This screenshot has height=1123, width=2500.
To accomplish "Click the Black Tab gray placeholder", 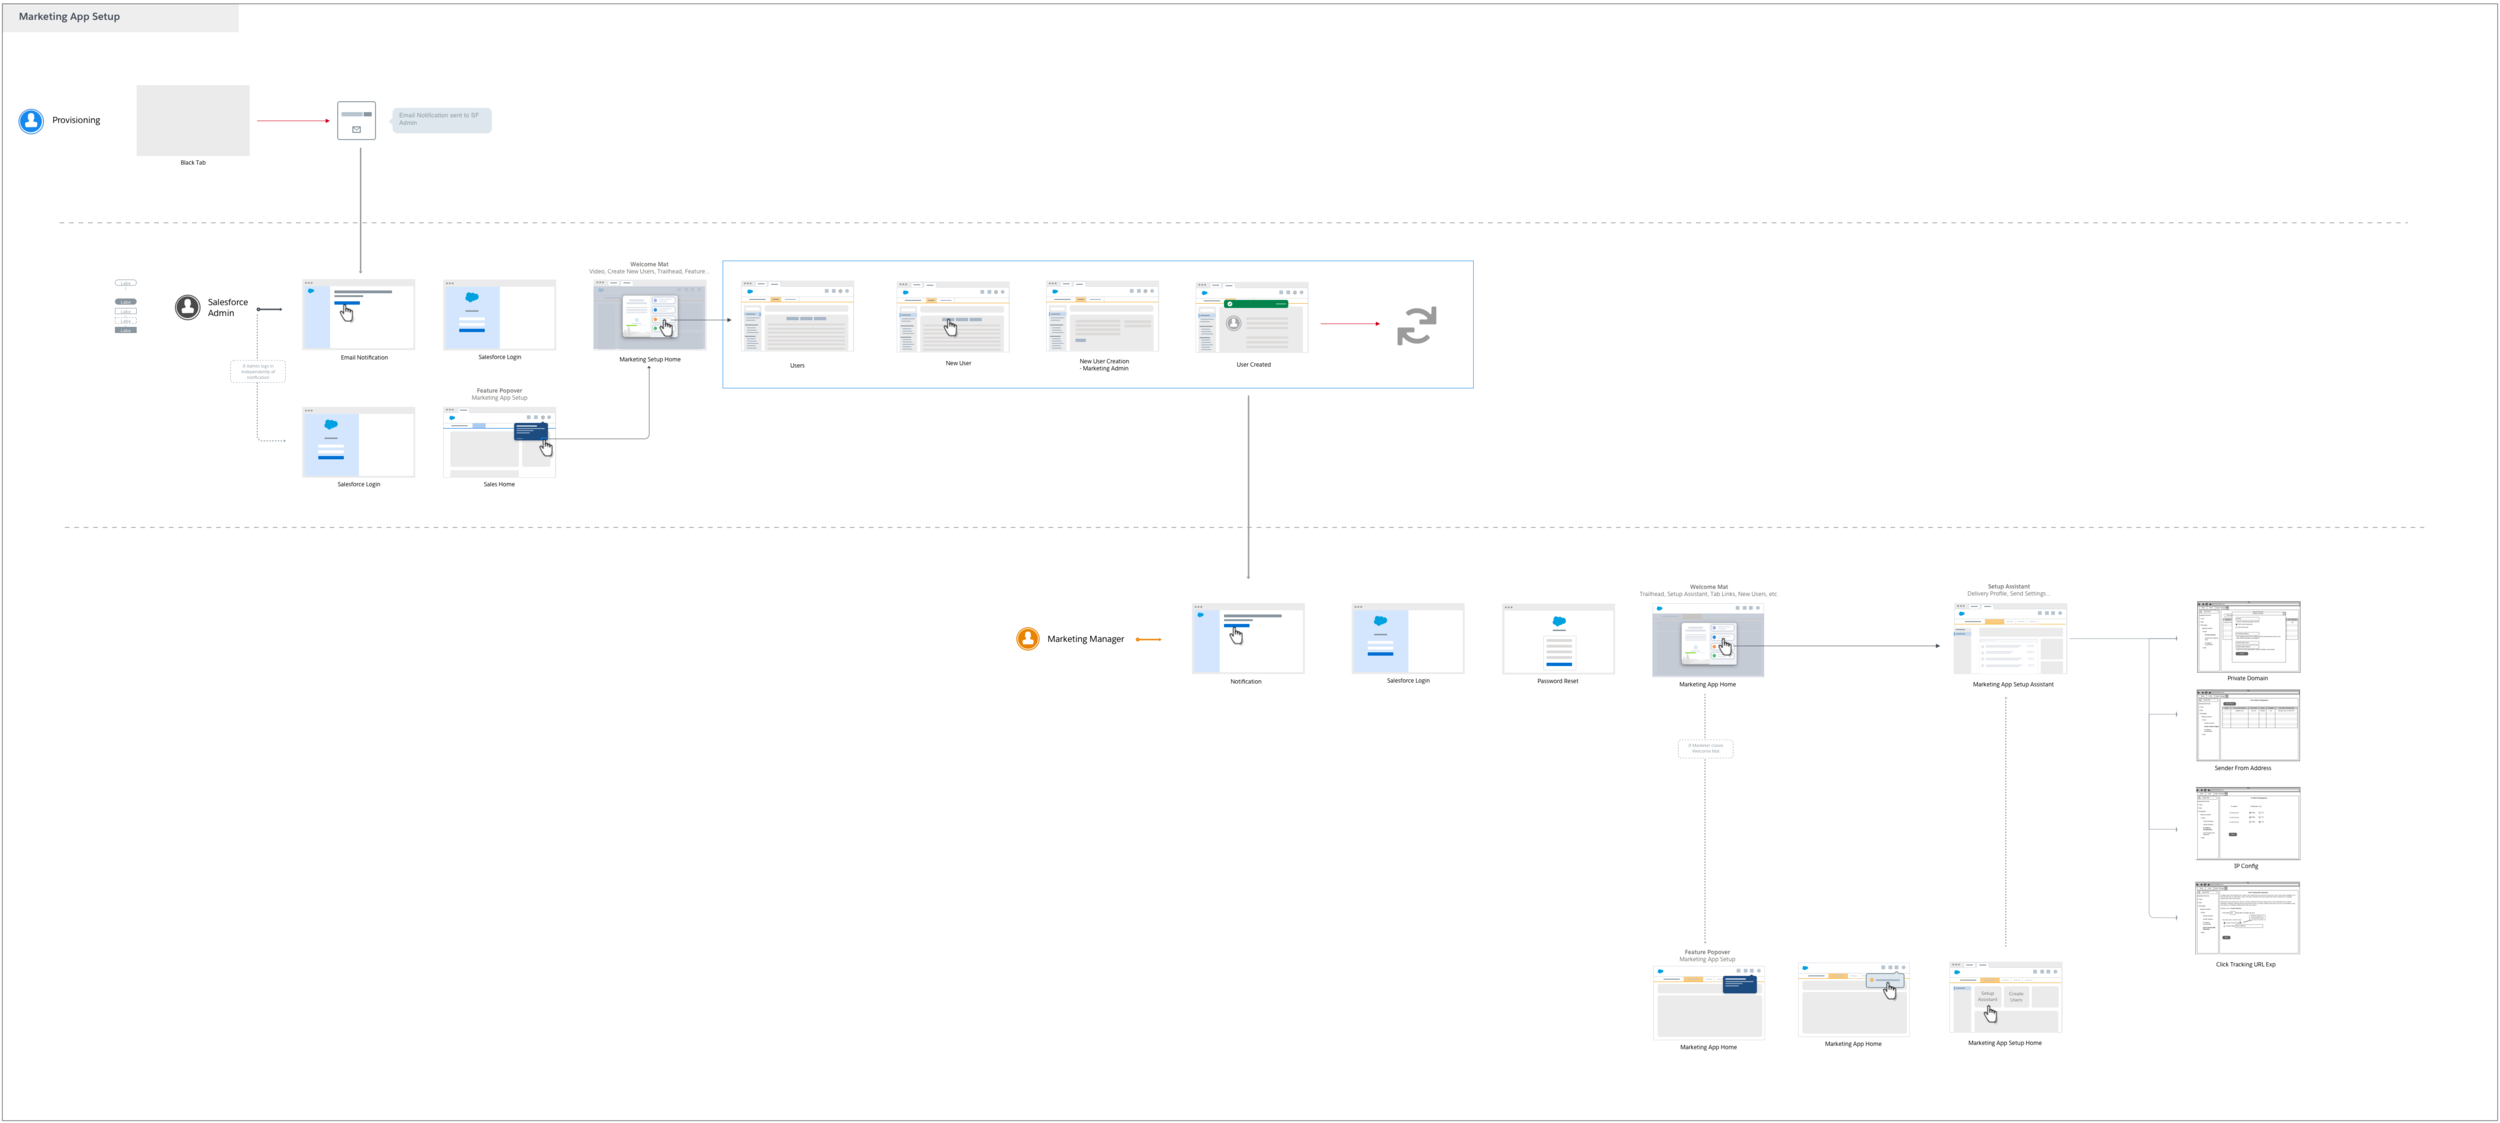I will click(193, 120).
